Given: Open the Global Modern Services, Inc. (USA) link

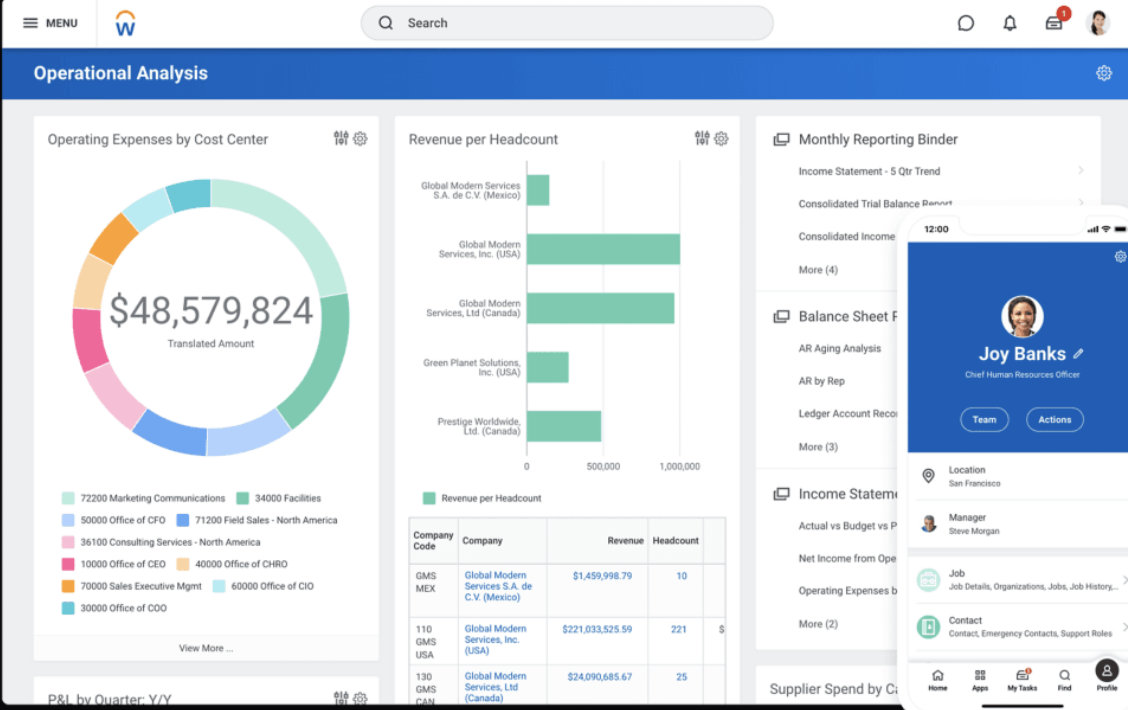Looking at the screenshot, I should [x=494, y=640].
